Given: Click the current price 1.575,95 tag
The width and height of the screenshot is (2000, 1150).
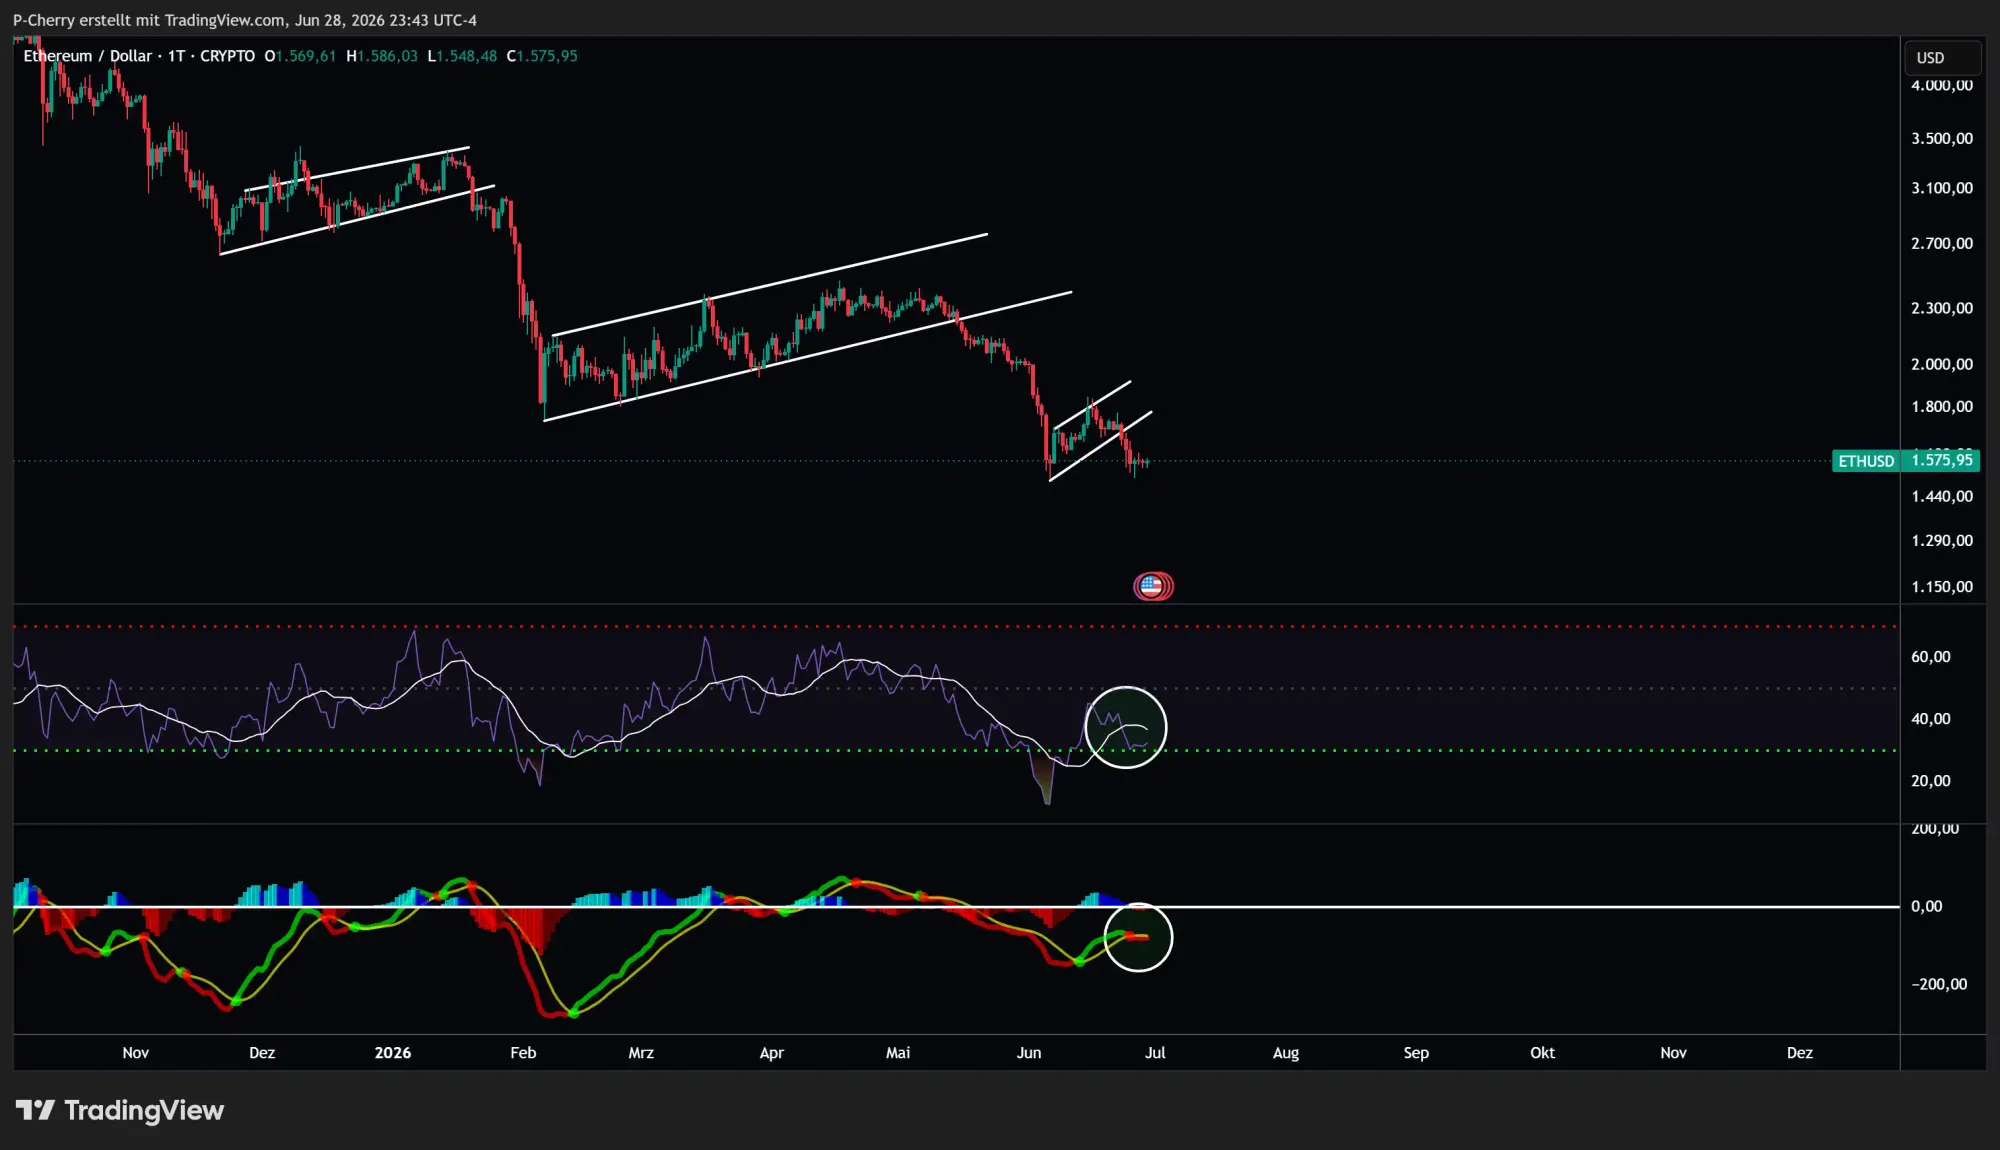Looking at the screenshot, I should (x=1942, y=460).
